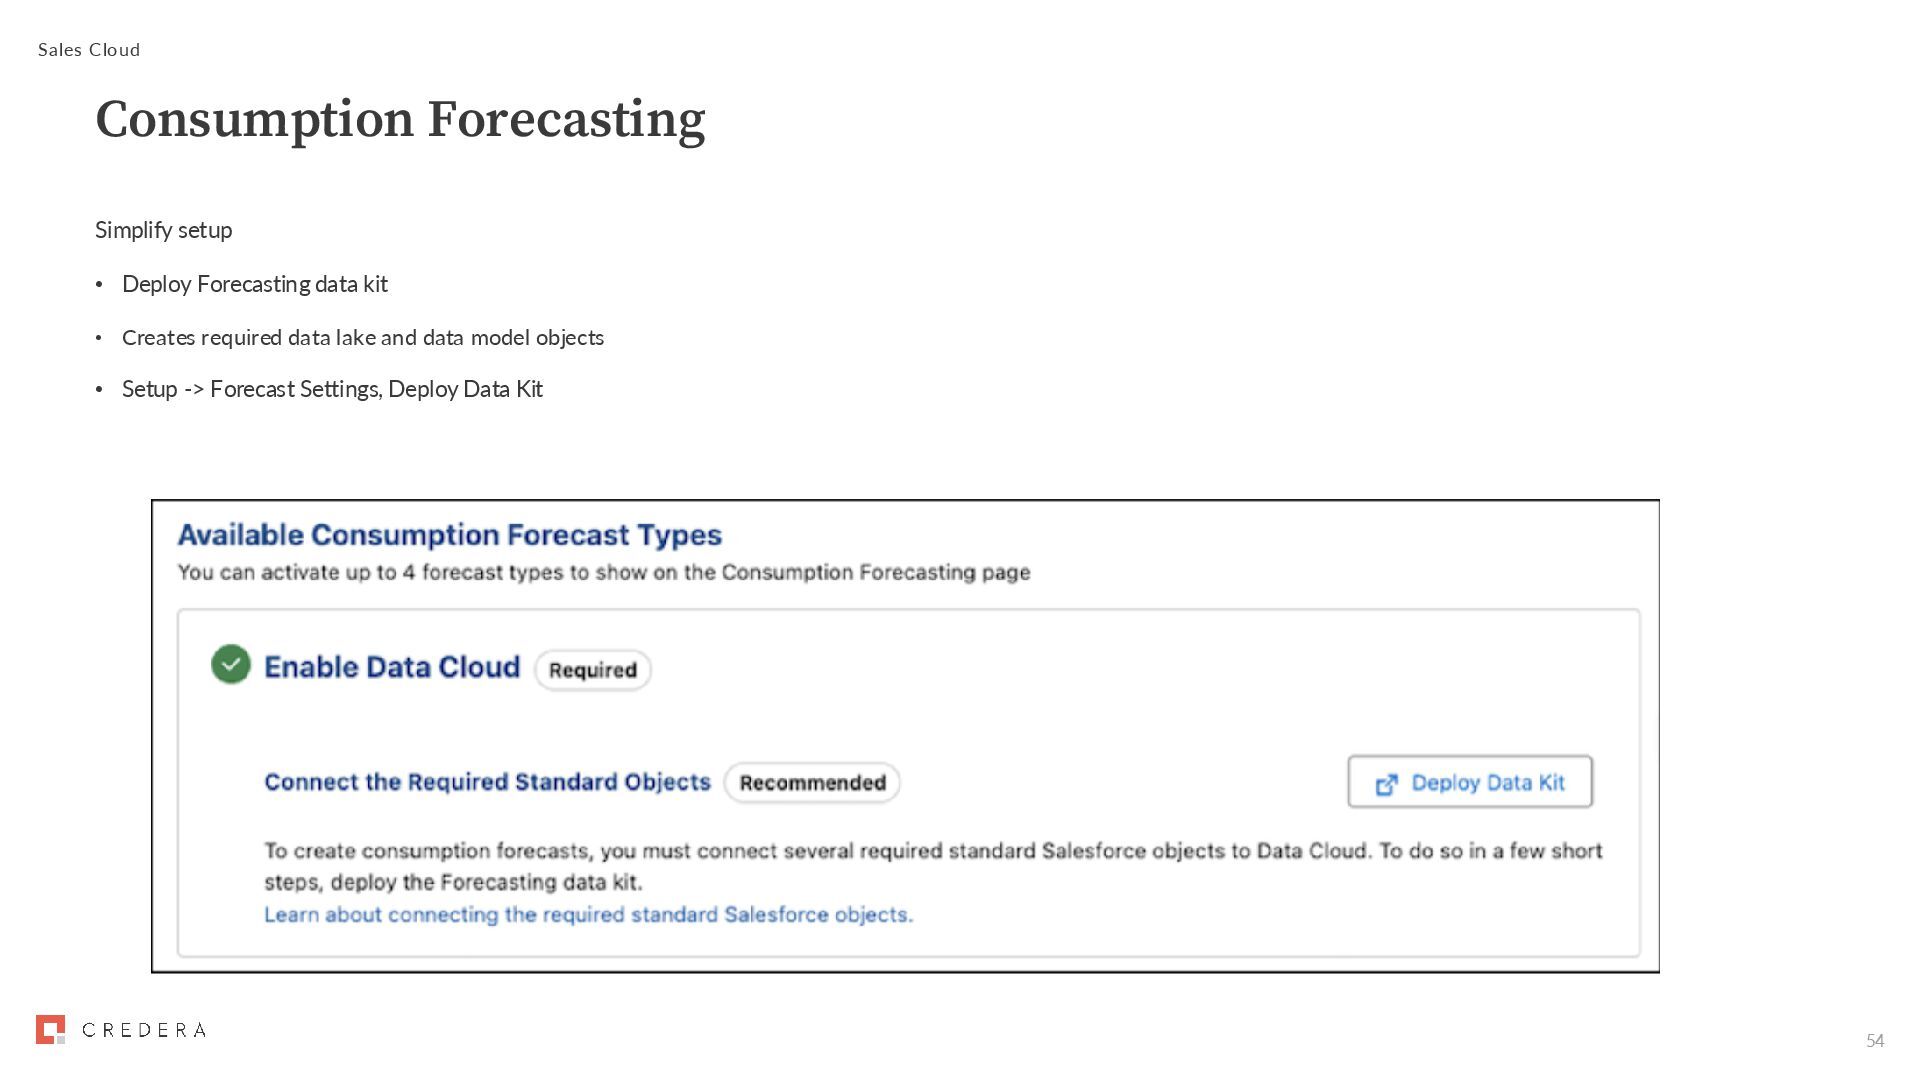Click the Credera square logo icon
The image size is (1920, 1080).
pyautogui.click(x=50, y=1029)
